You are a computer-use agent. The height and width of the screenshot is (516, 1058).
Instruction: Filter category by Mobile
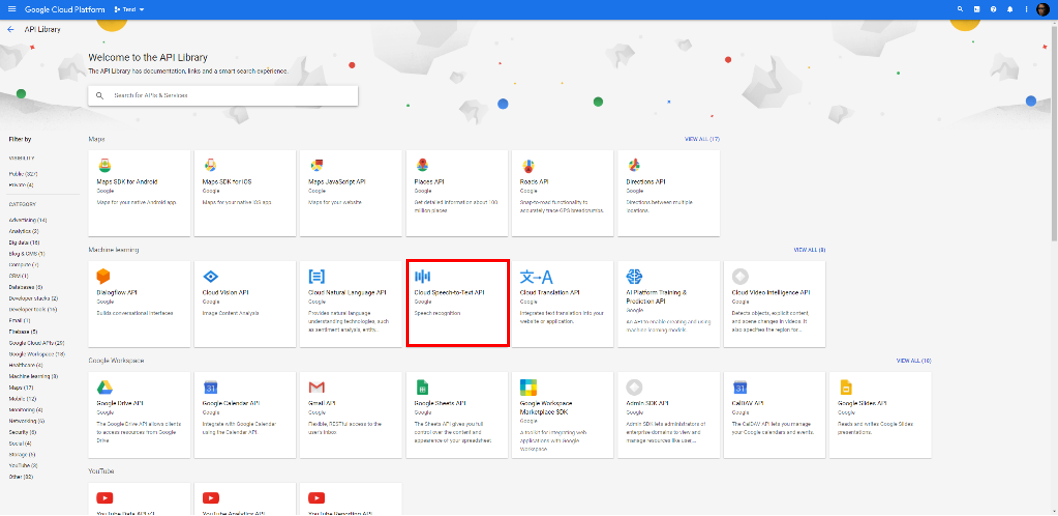point(22,399)
